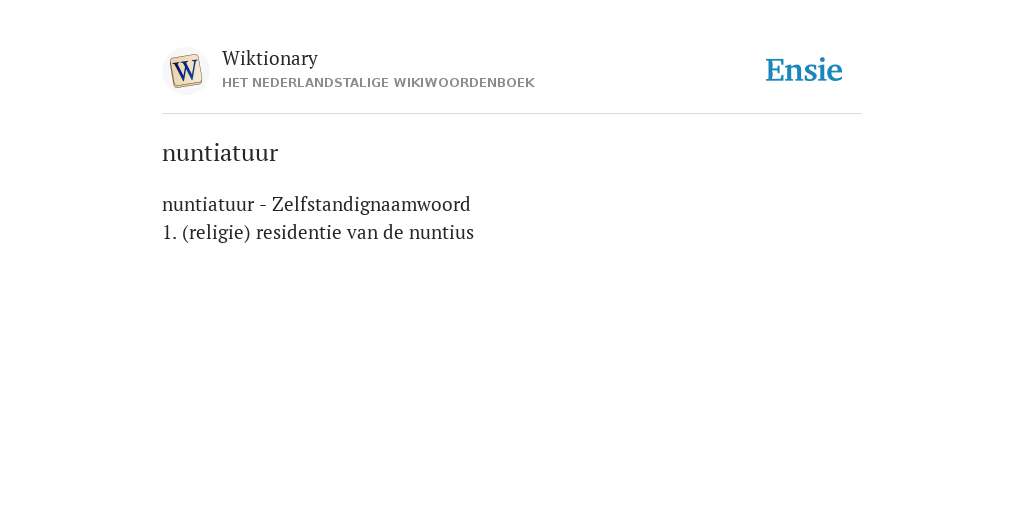
Task: Click the subtitle word WIKIWOORDENBOEK
Action: pyautogui.click(x=464, y=83)
